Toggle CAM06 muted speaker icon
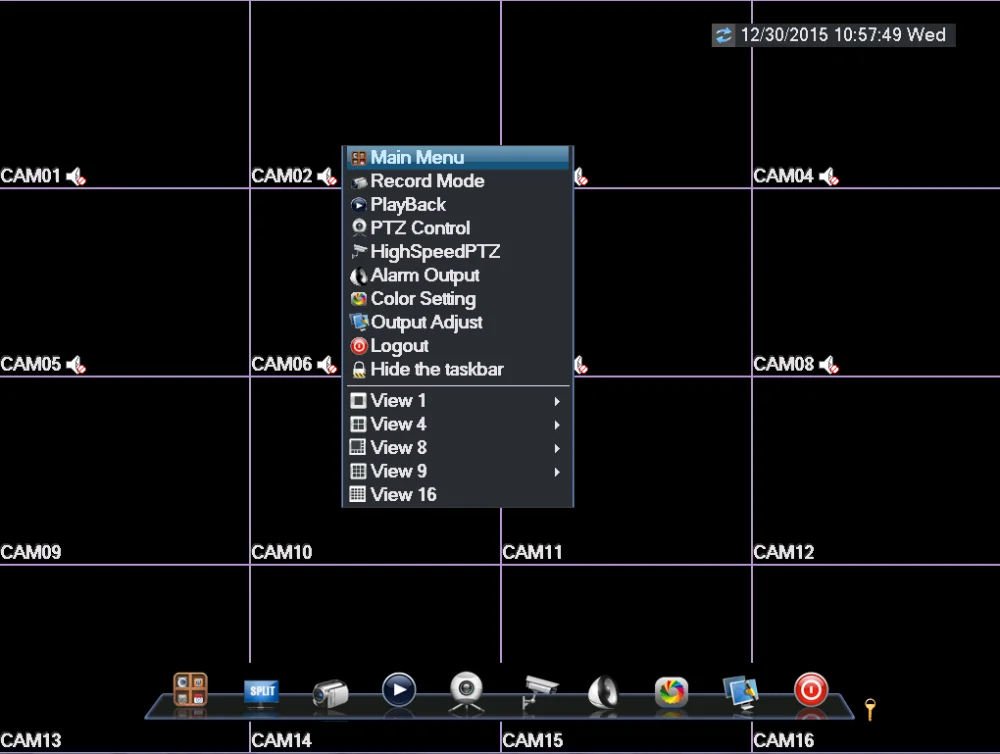 click(327, 365)
